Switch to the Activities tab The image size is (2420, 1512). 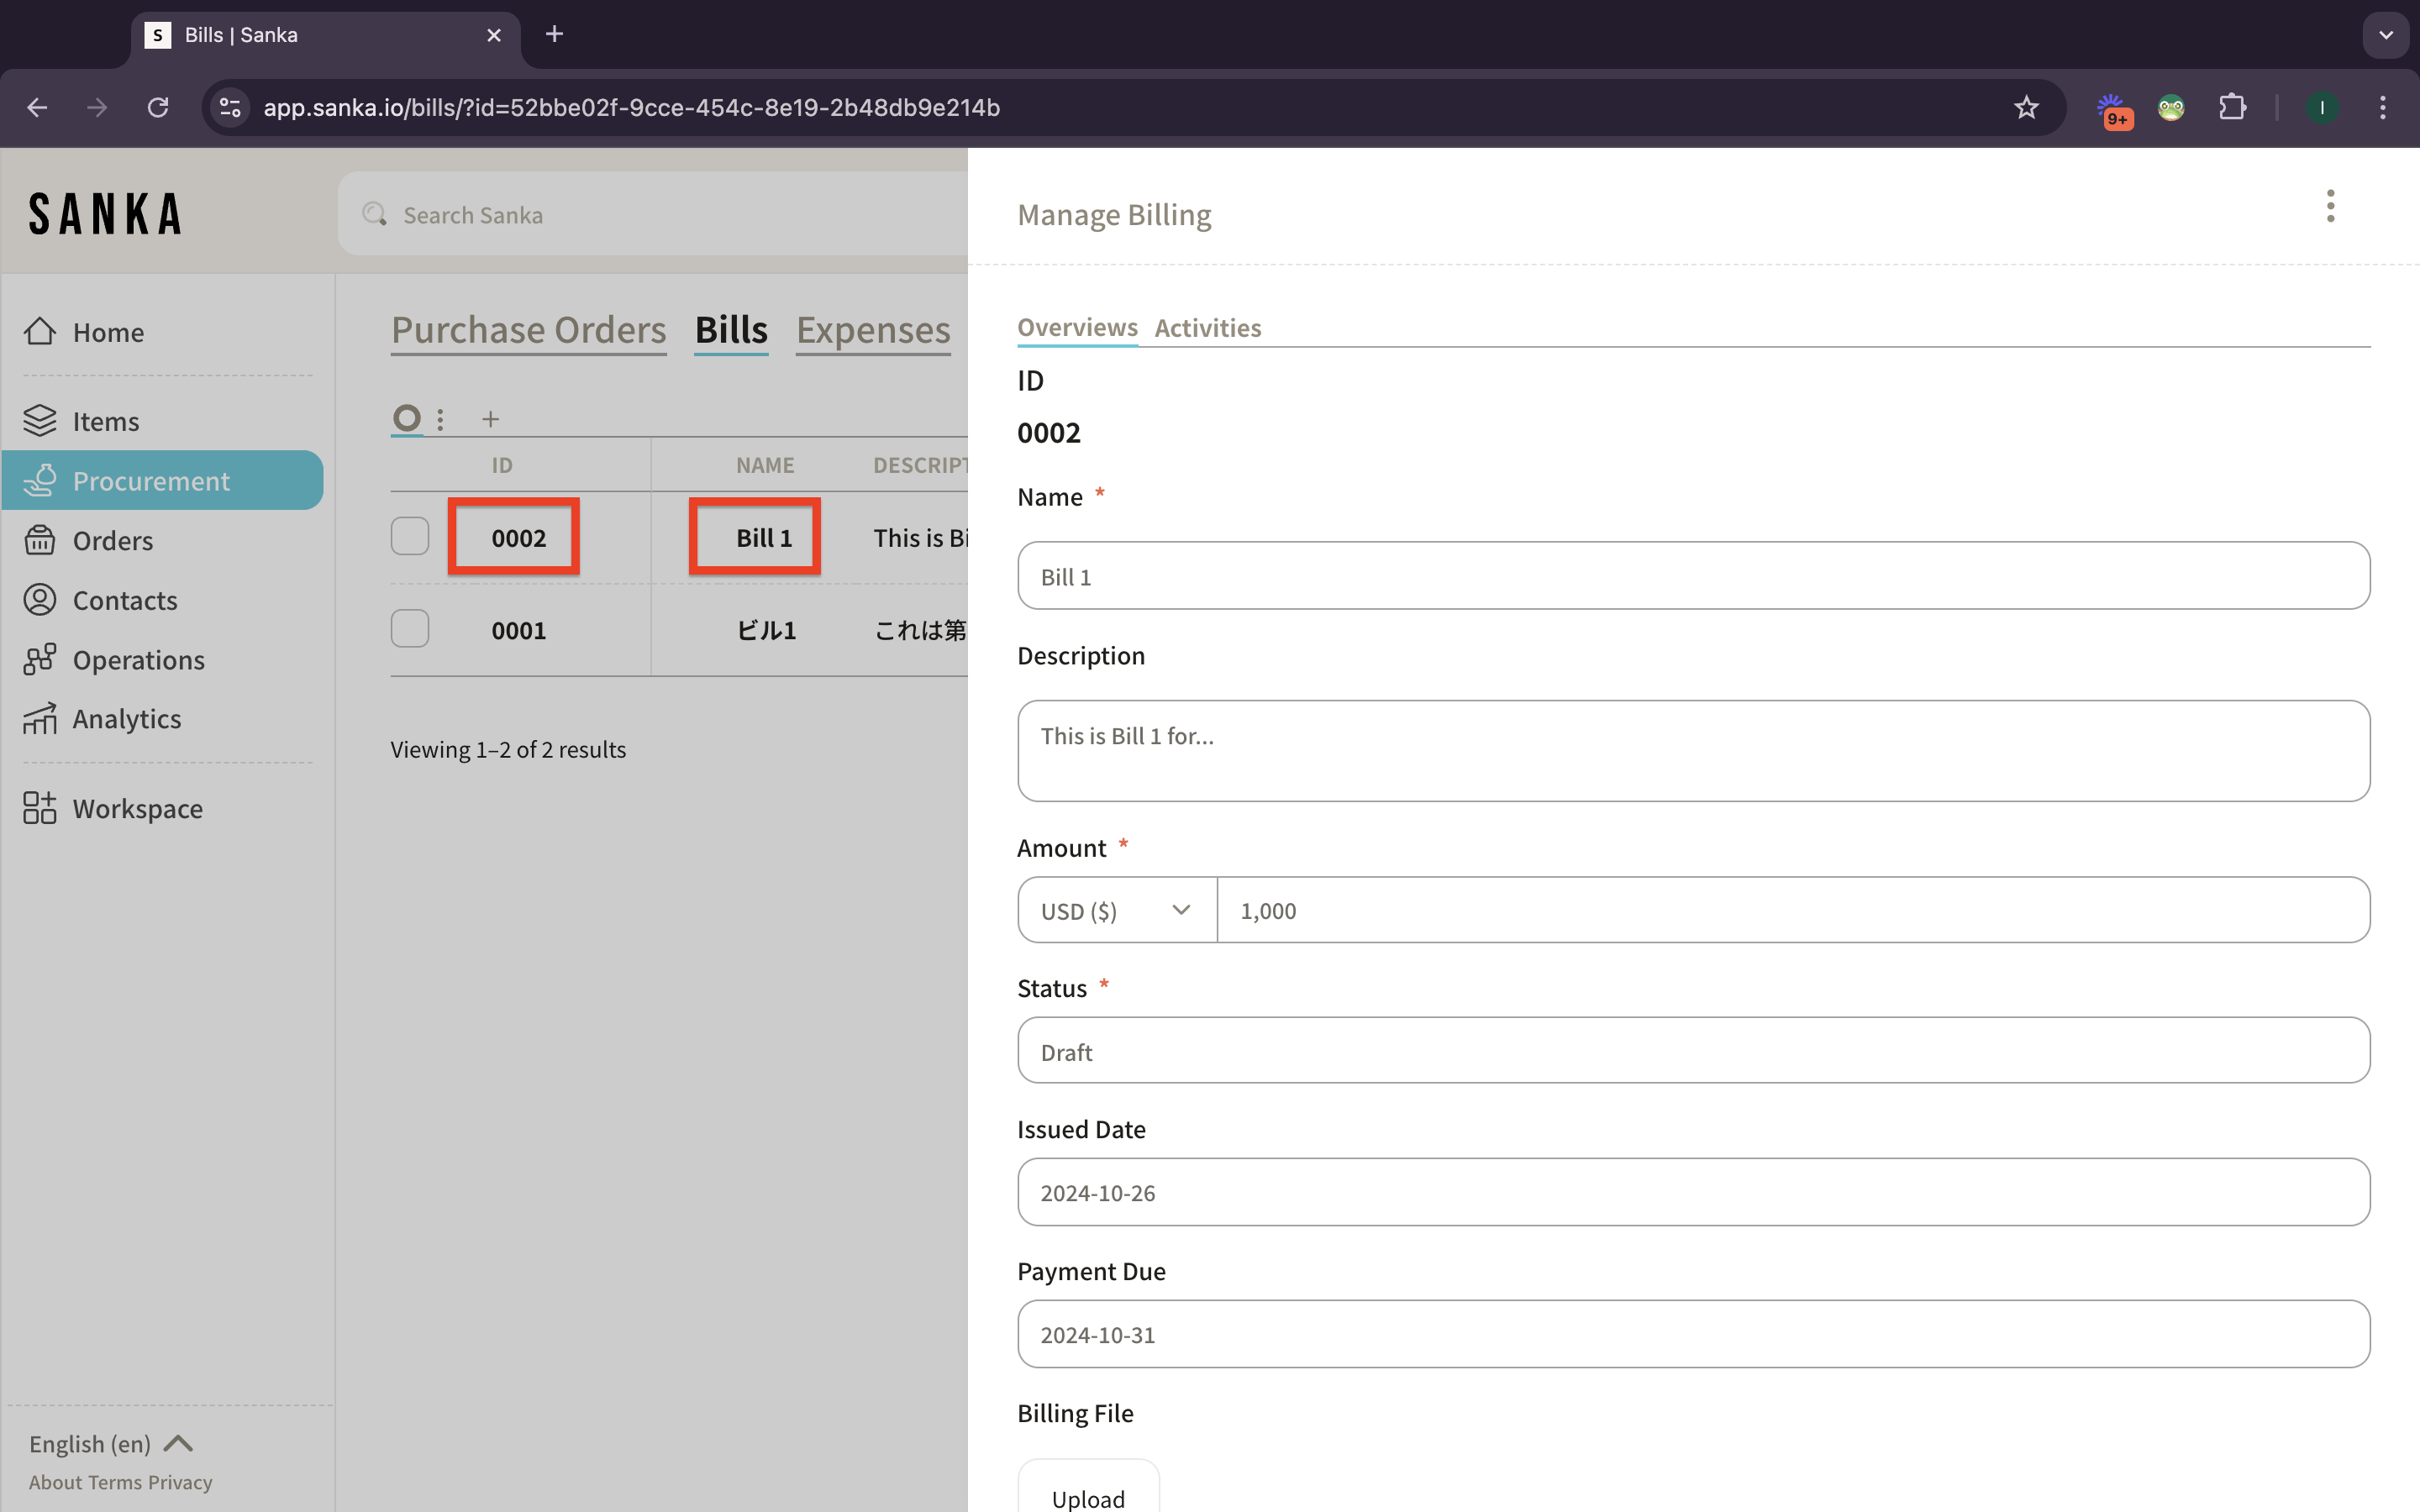(1207, 328)
